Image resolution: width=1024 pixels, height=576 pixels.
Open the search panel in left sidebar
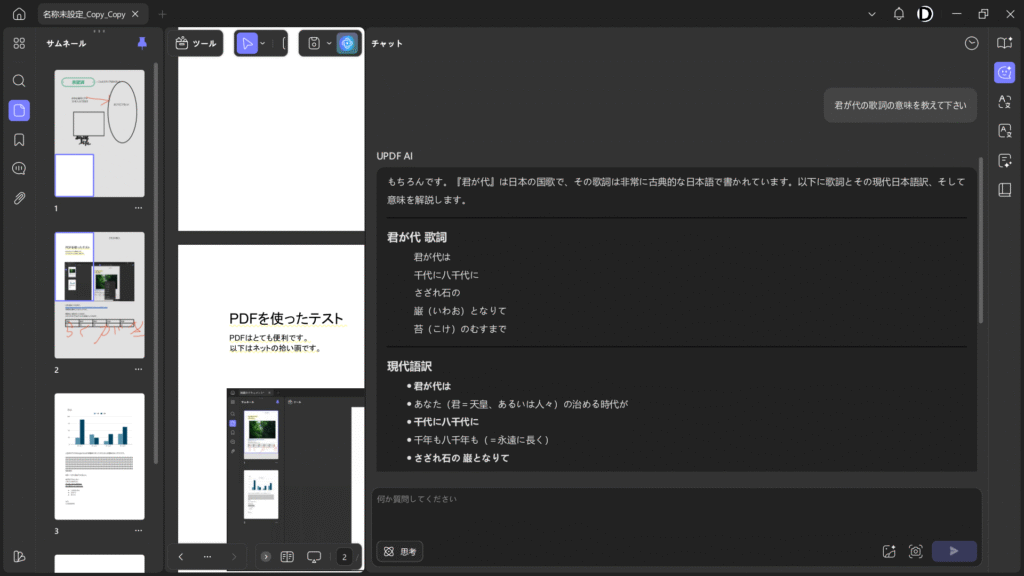coord(19,80)
